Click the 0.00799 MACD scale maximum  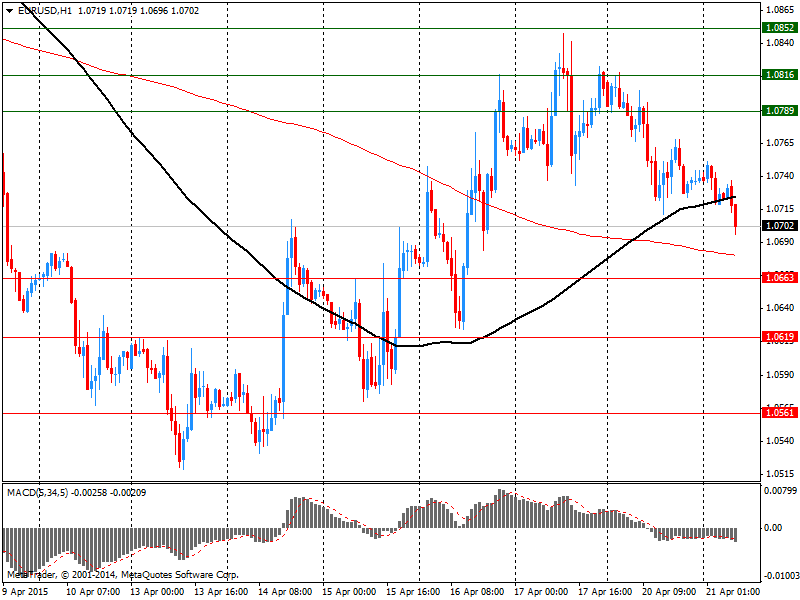780,491
